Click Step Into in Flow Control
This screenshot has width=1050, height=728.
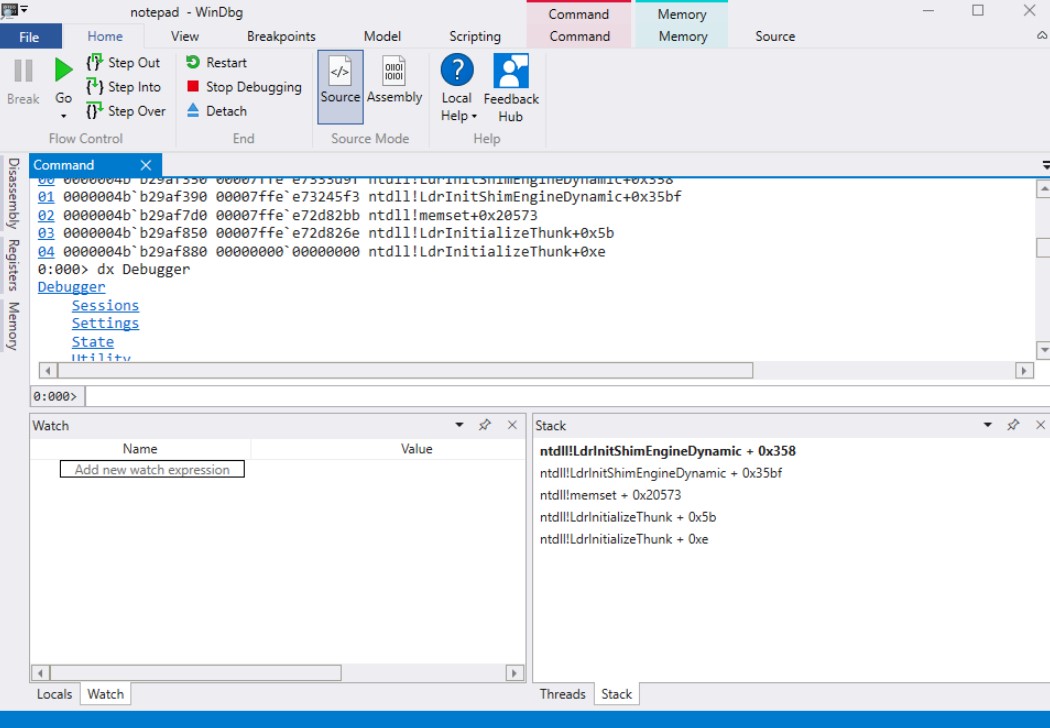123,86
